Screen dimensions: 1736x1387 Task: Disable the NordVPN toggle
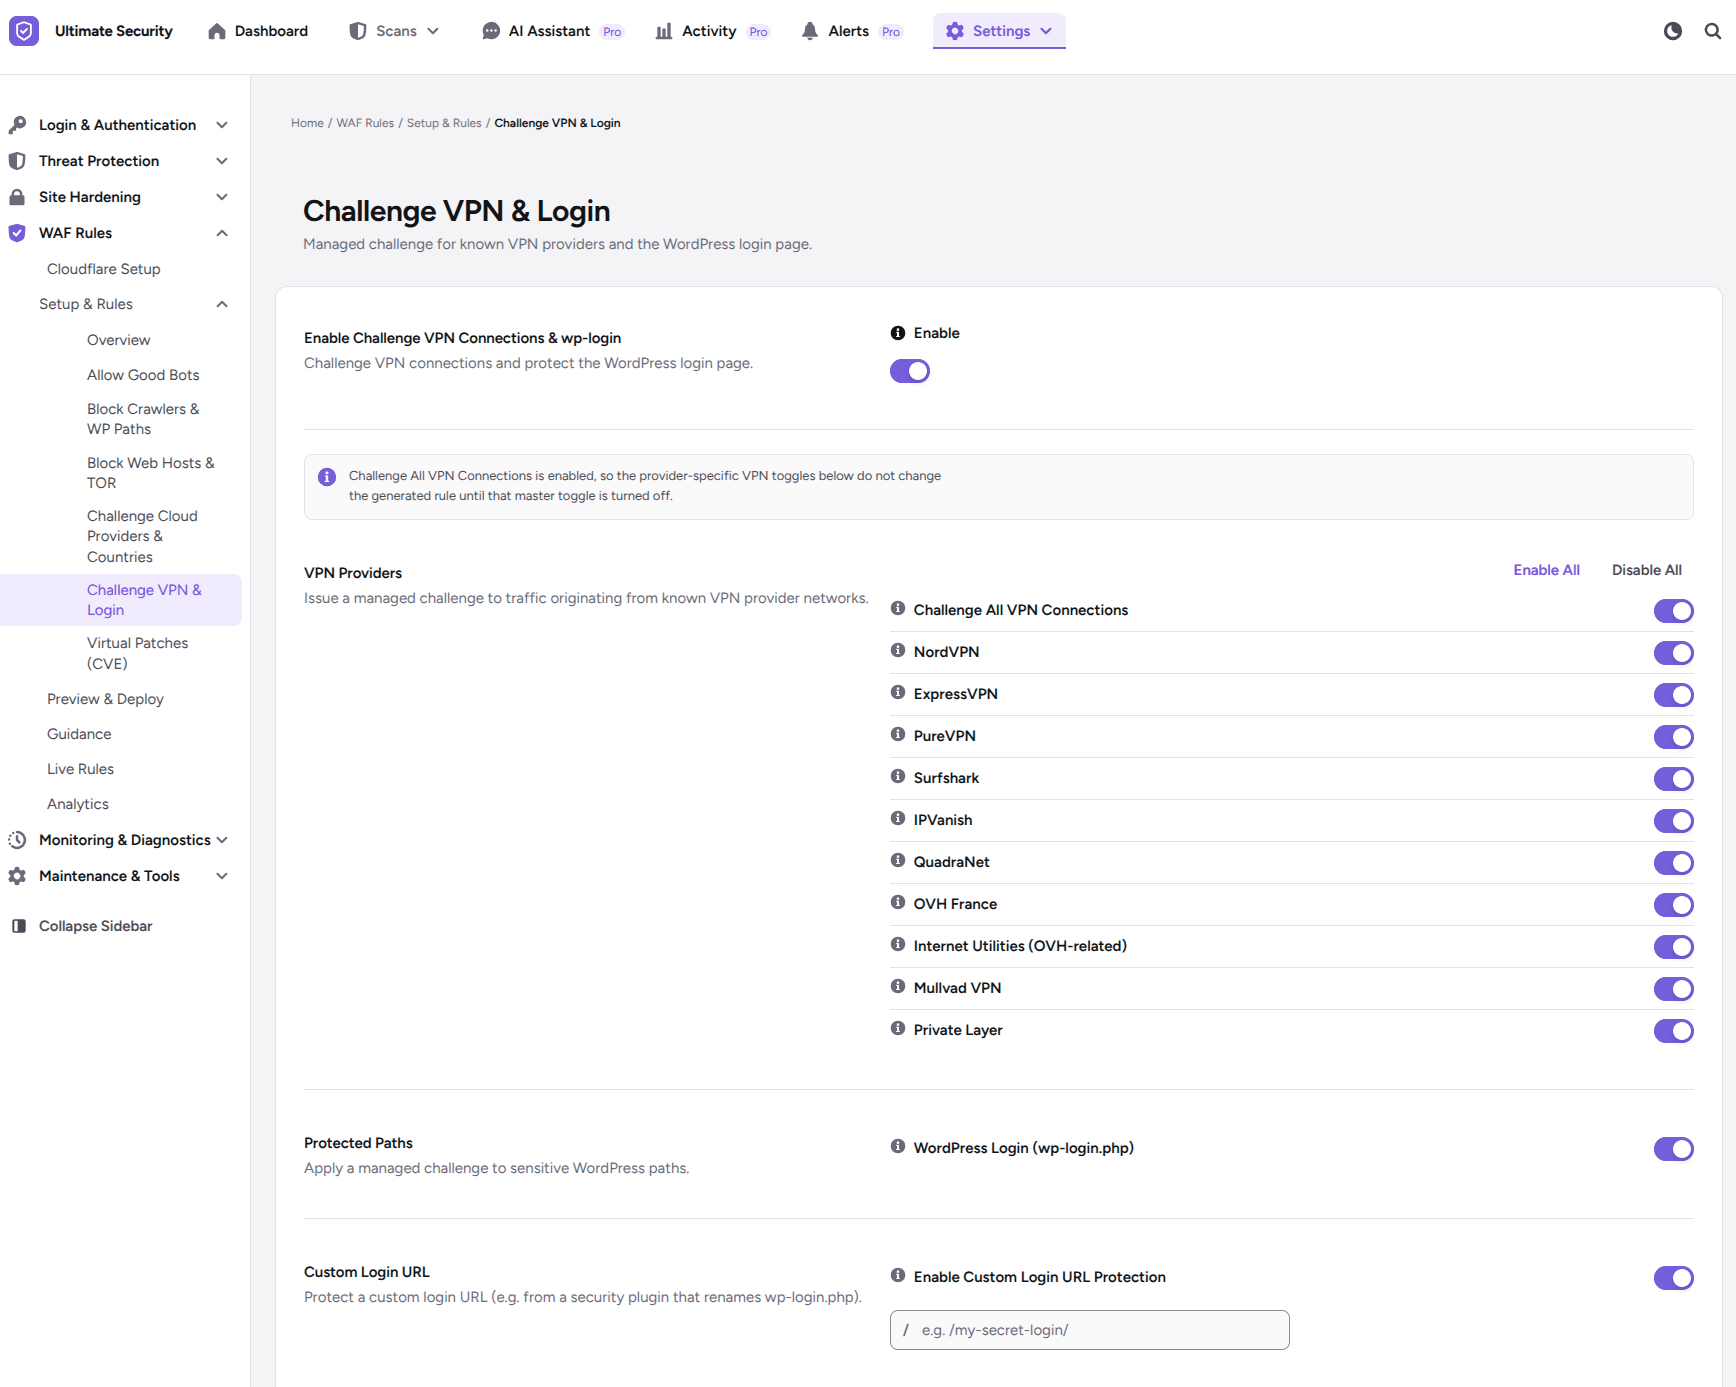[x=1673, y=653]
